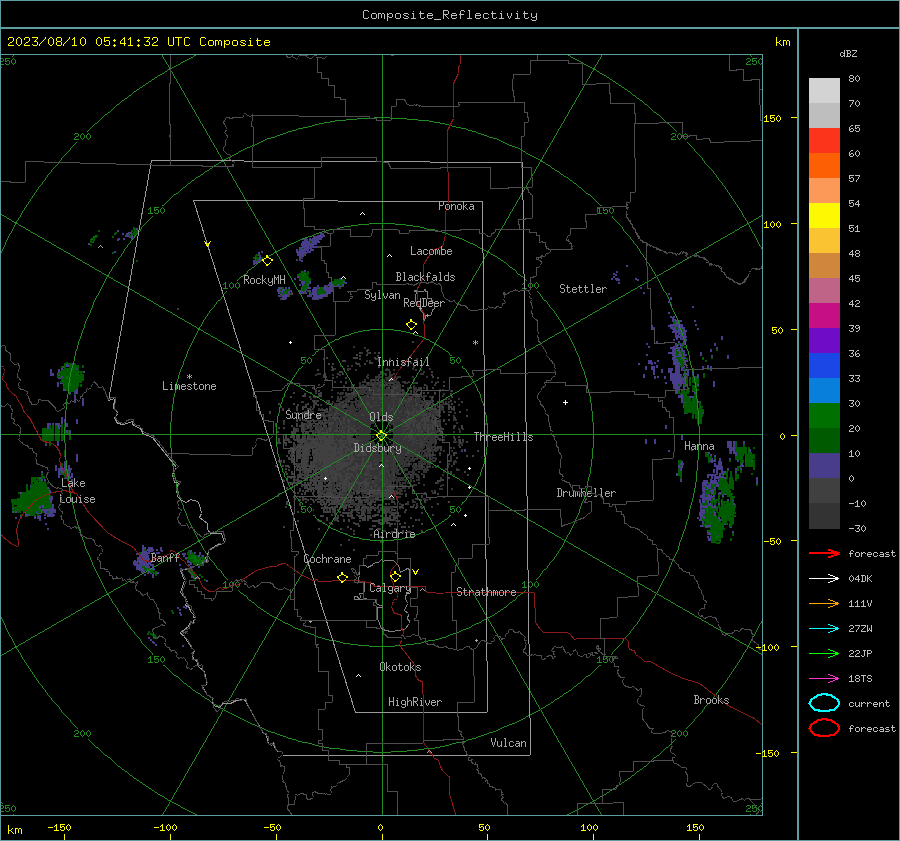The width and height of the screenshot is (900, 841).
Task: Click the yellow radar-center diamond between Olds and Didsbury
Action: [x=382, y=436]
